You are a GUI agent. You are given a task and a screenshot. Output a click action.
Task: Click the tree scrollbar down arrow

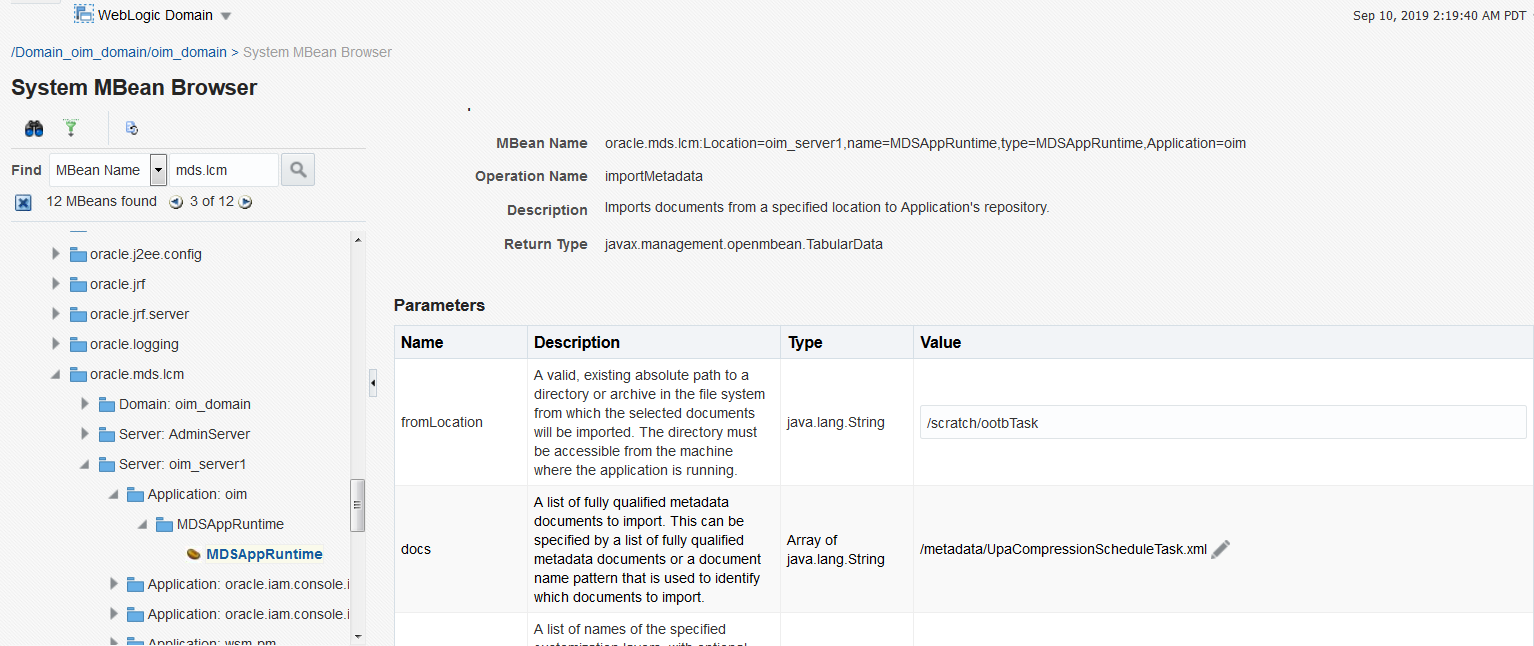click(x=358, y=635)
